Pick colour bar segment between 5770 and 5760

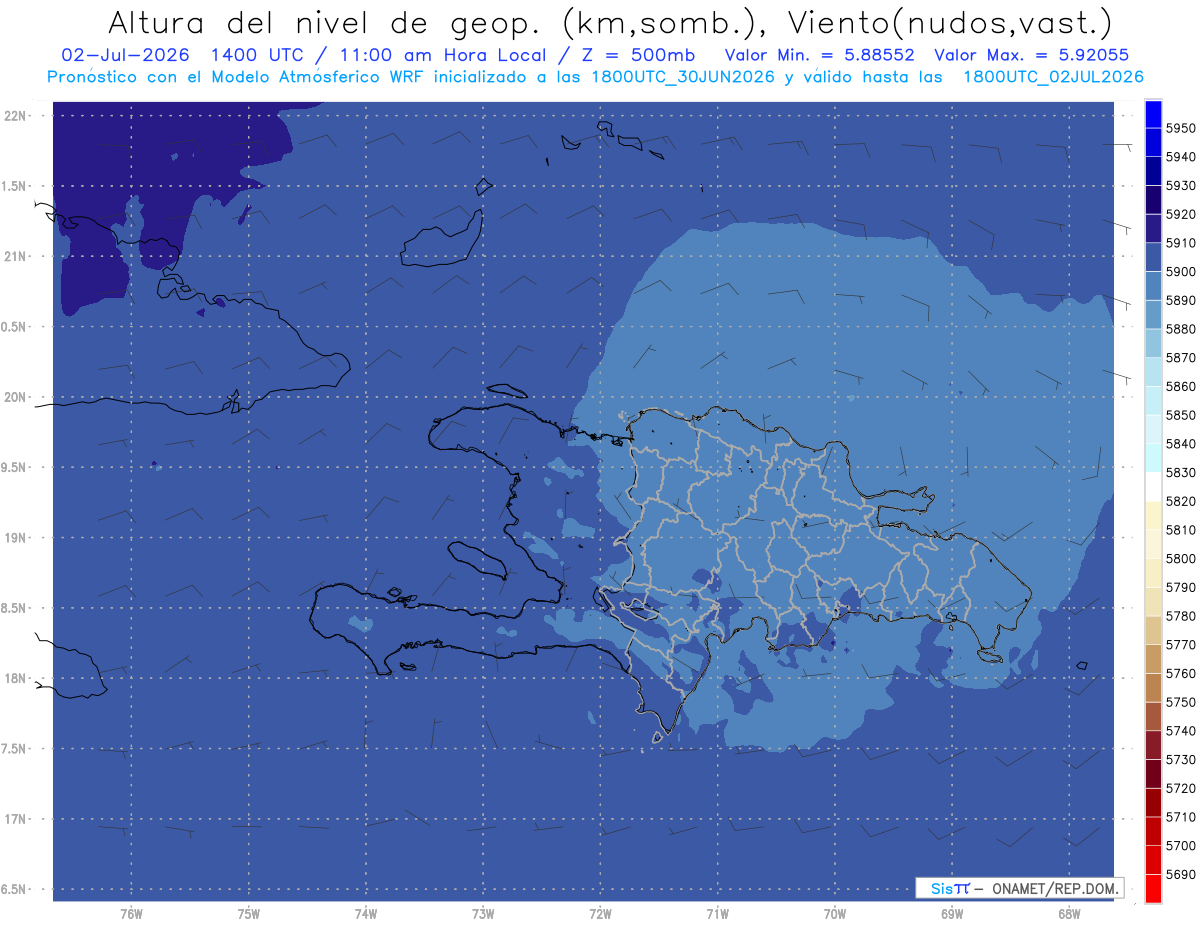pos(1153,659)
